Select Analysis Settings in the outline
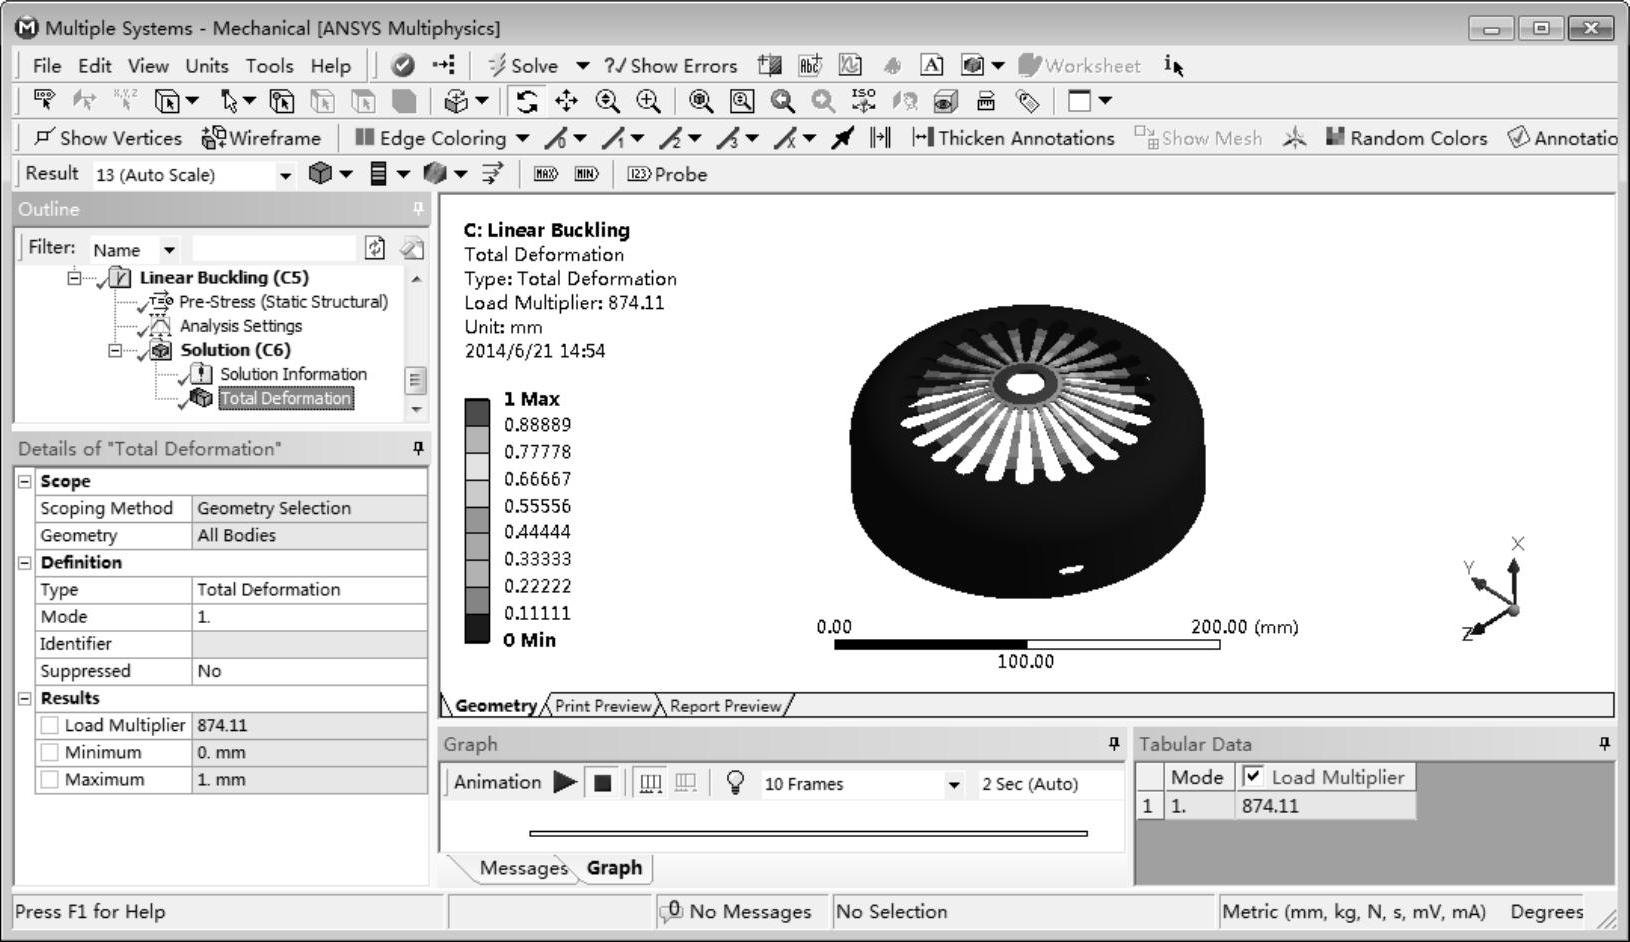This screenshot has height=942, width=1630. coord(240,326)
